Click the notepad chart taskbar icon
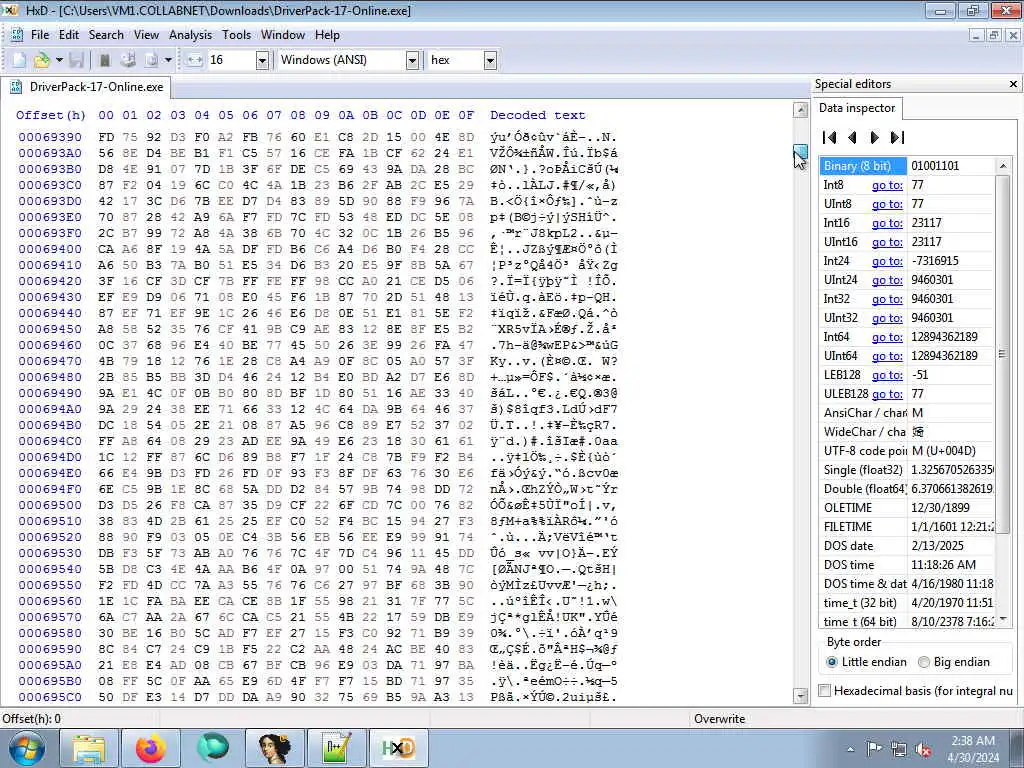Screen dimensions: 1024x768 point(336,748)
